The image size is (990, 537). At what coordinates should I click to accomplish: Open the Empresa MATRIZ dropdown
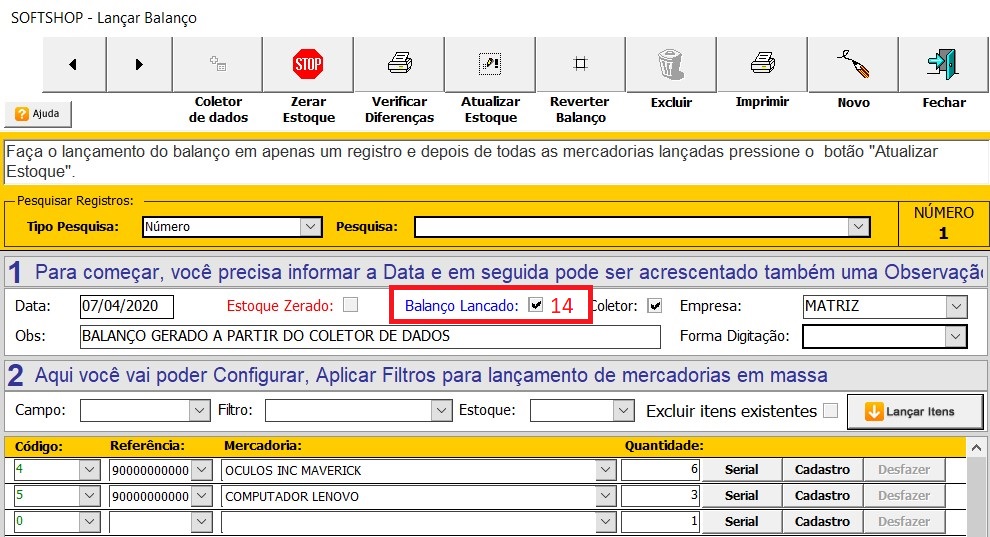coord(956,306)
